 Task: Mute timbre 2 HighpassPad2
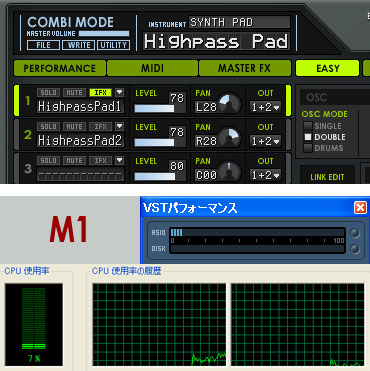[74, 126]
